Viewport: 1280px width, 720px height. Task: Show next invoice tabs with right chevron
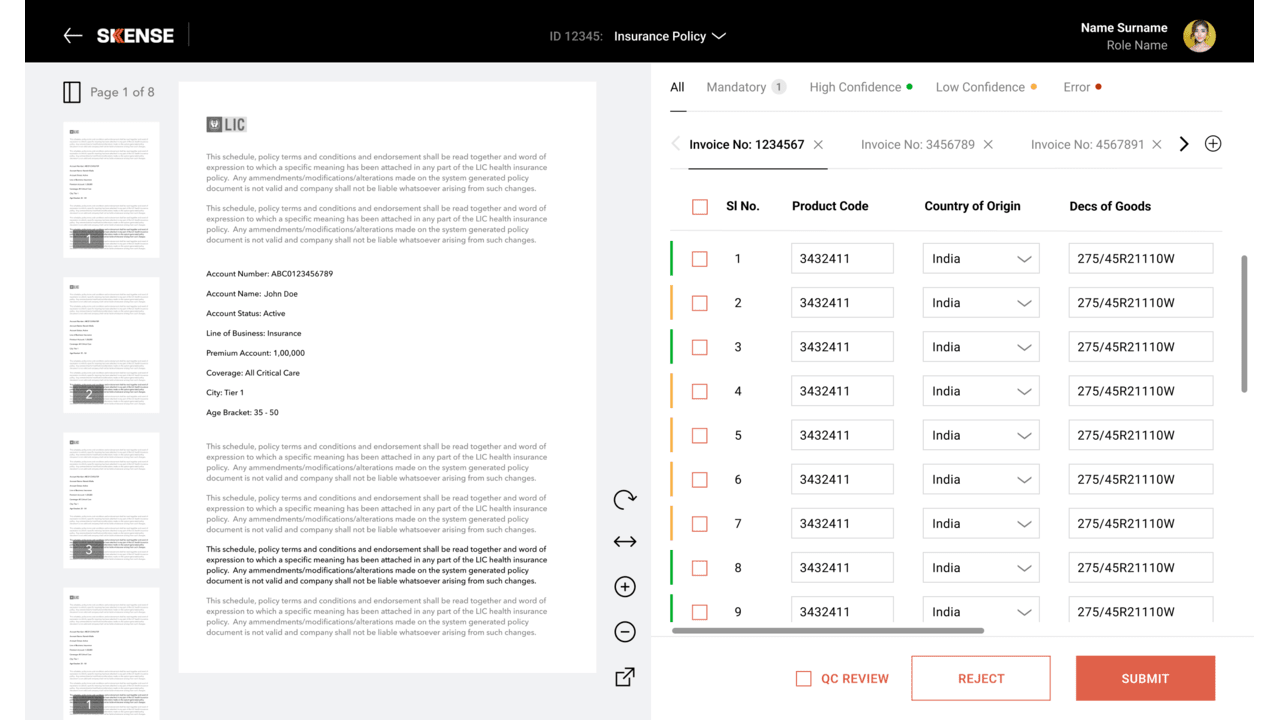coord(1184,144)
